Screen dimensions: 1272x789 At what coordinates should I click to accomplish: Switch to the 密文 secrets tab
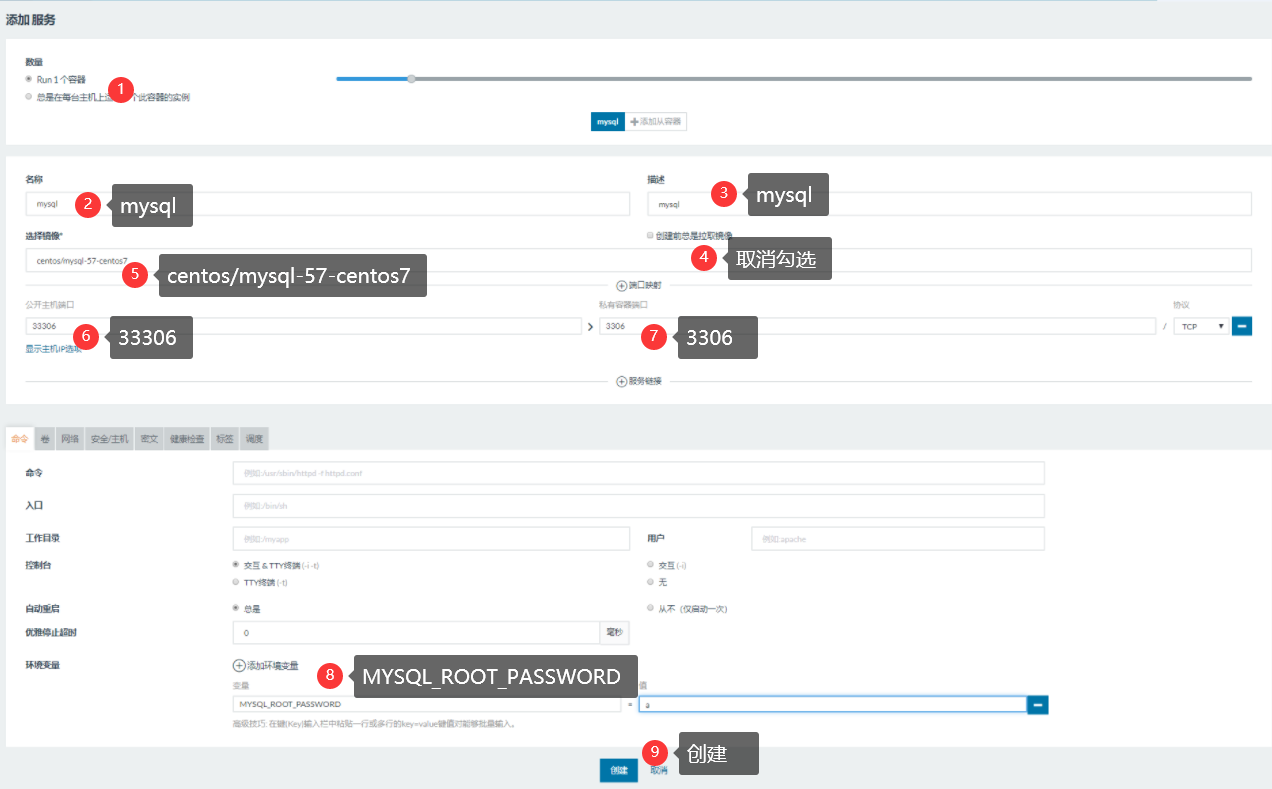point(149,439)
